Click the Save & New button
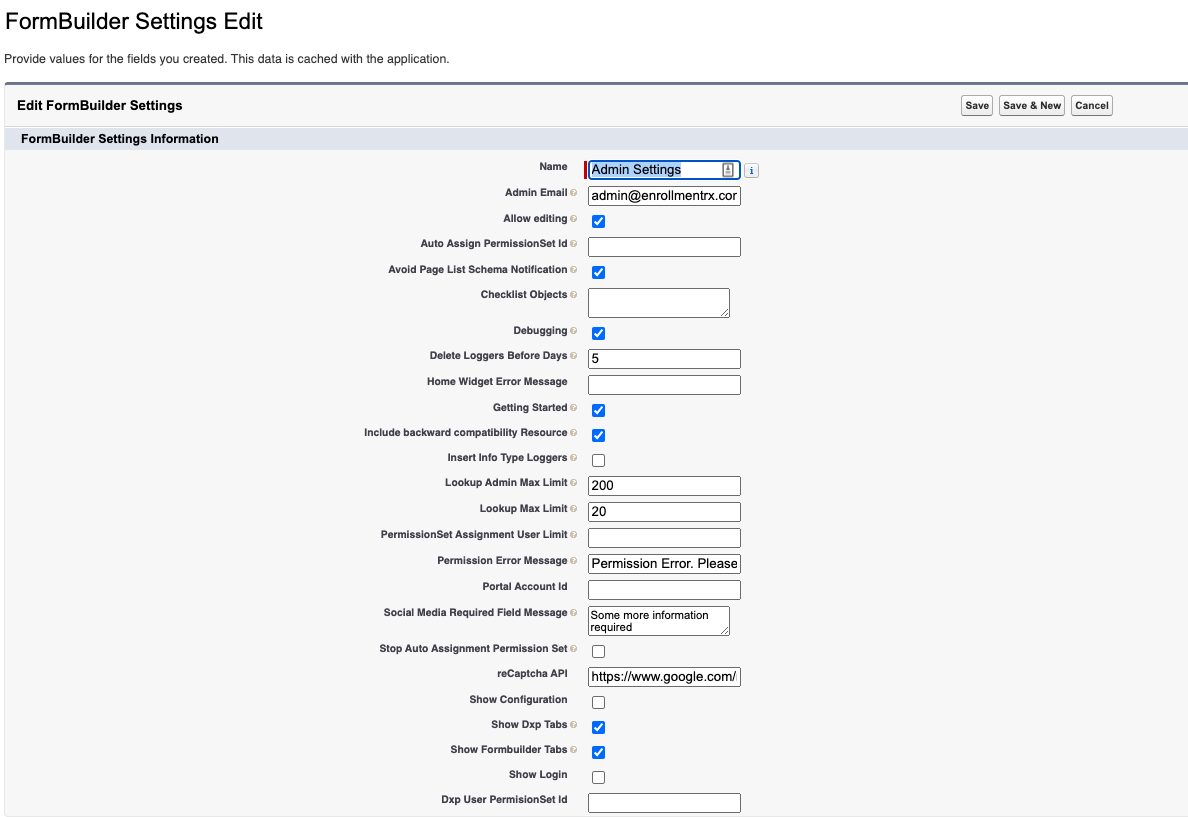The height and width of the screenshot is (817, 1188). (1032, 106)
